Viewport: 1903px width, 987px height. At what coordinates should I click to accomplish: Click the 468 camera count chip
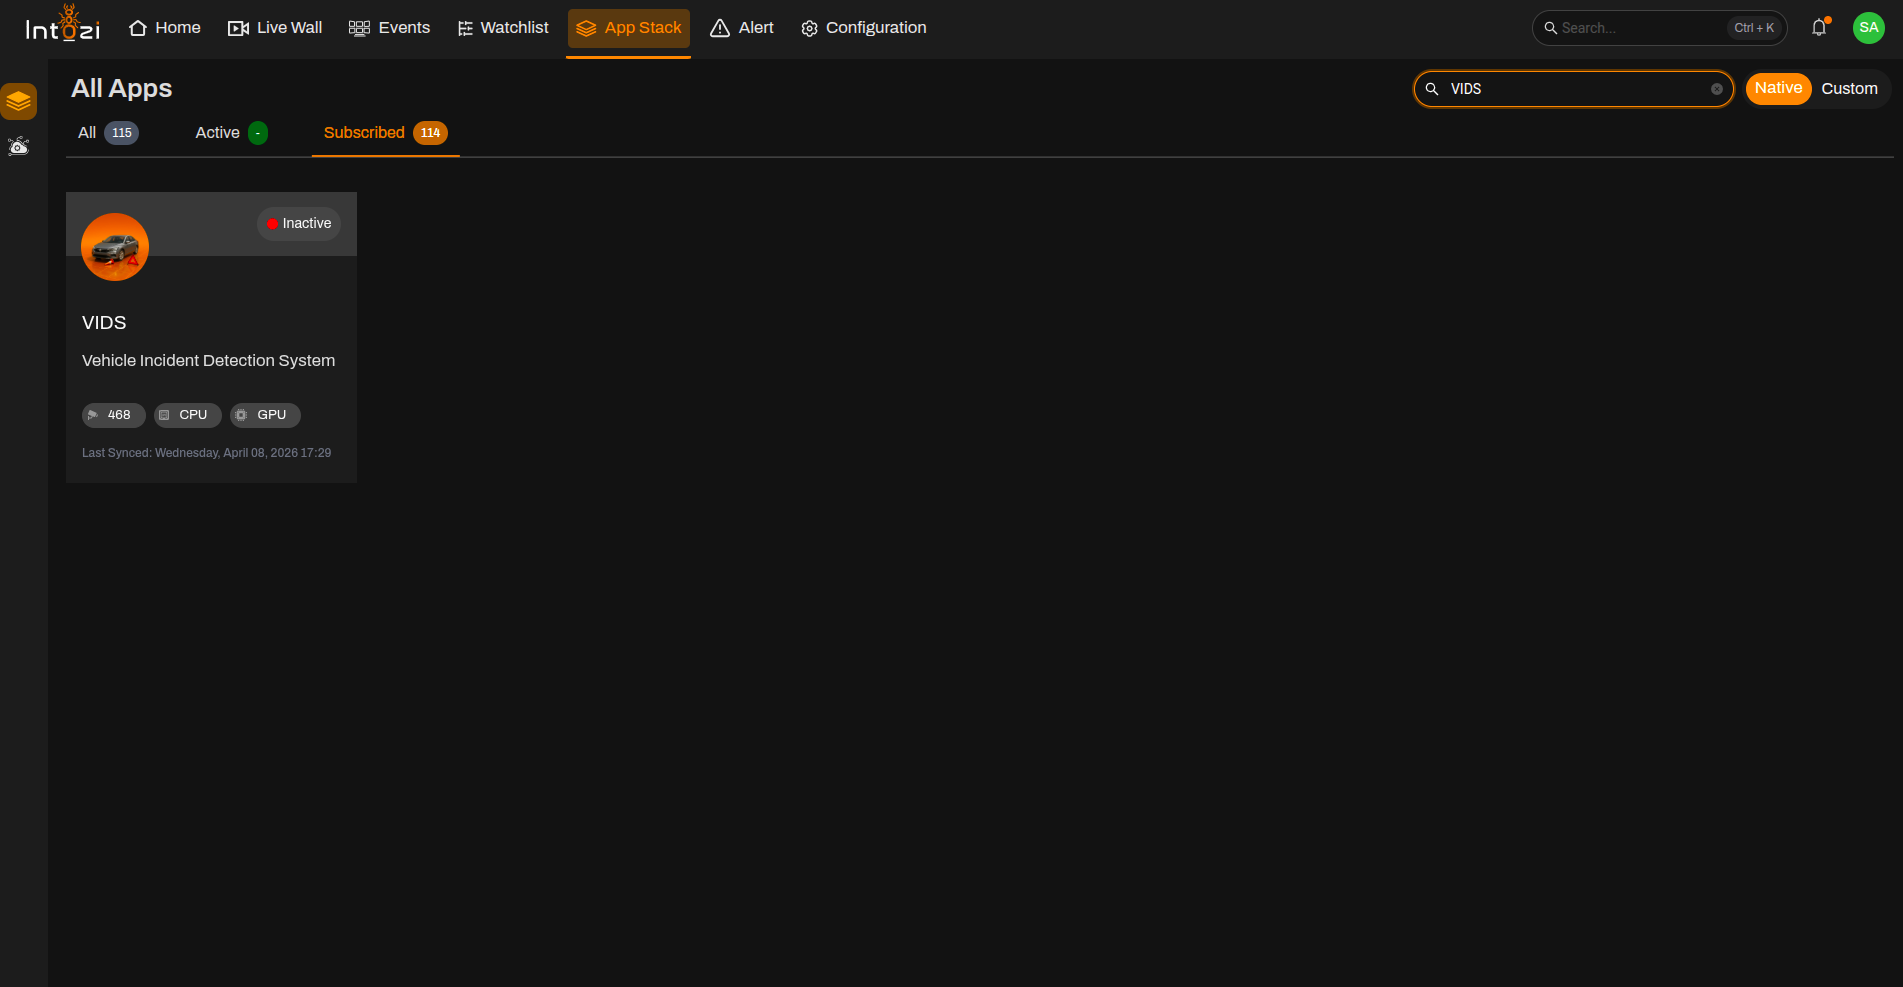pyautogui.click(x=113, y=415)
